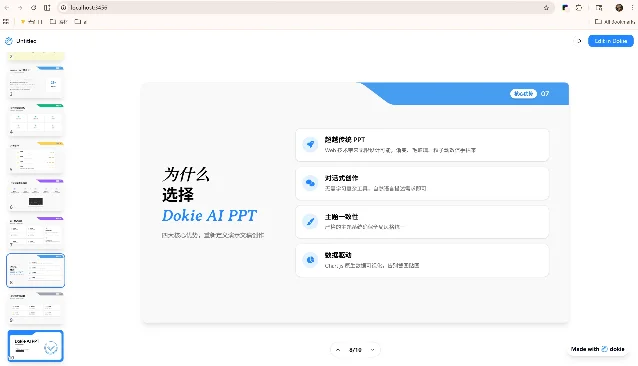Viewport: 638px width, 366px height.
Task: Bookmark this page with the star icon
Action: pos(546,8)
